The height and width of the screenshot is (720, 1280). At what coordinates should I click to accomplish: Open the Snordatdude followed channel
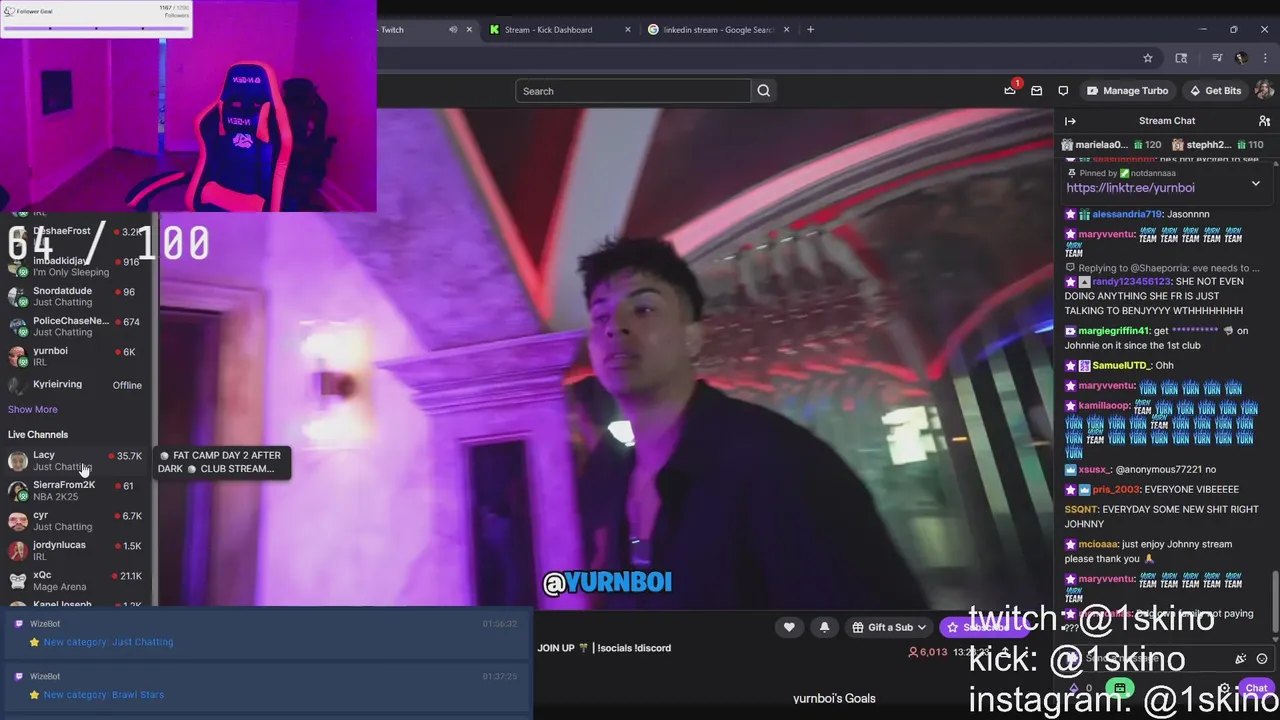click(x=75, y=297)
